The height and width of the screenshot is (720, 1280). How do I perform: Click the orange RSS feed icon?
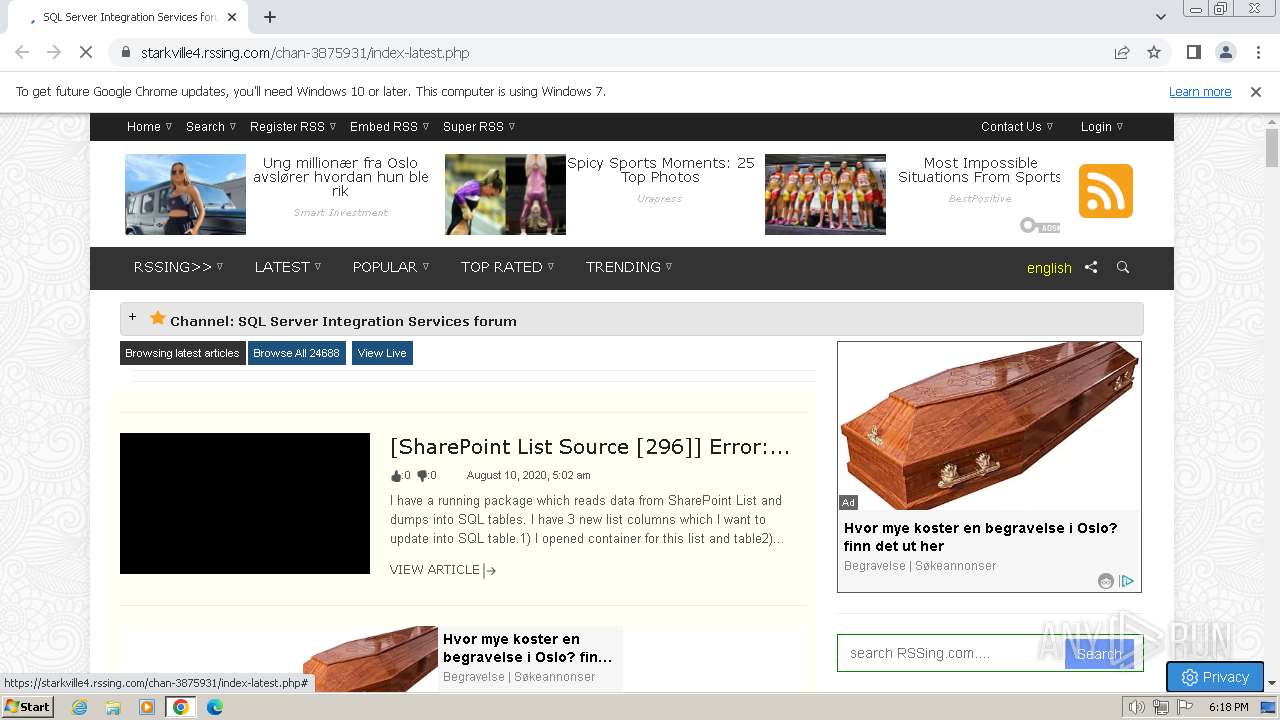(1105, 191)
